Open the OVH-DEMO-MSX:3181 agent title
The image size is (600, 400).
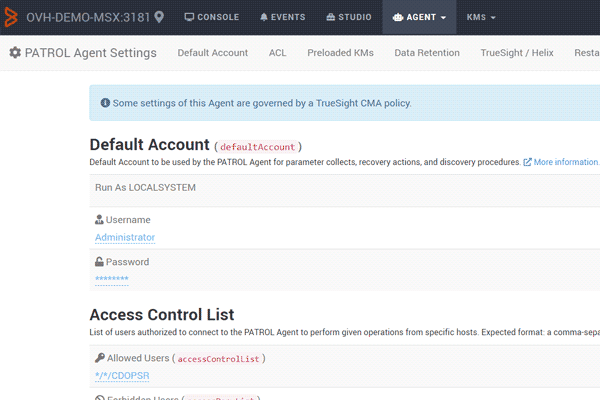tap(88, 17)
